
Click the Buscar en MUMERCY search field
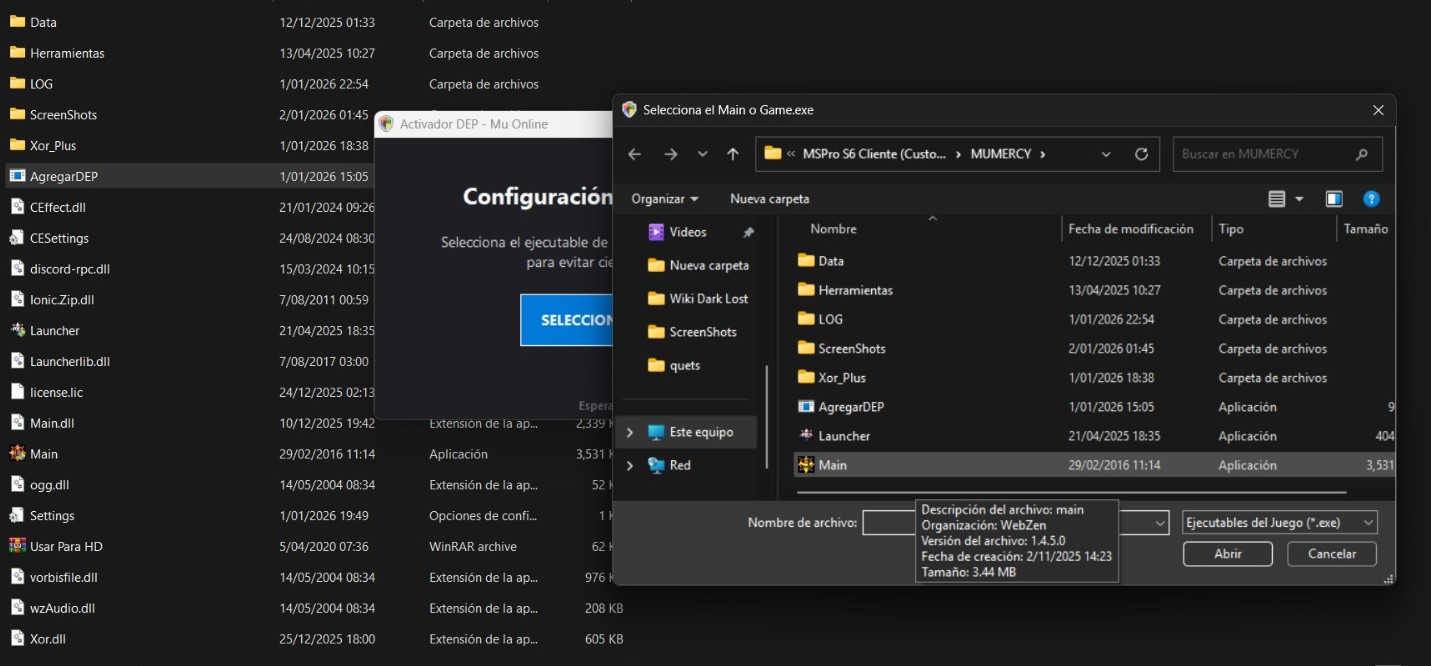point(1265,154)
